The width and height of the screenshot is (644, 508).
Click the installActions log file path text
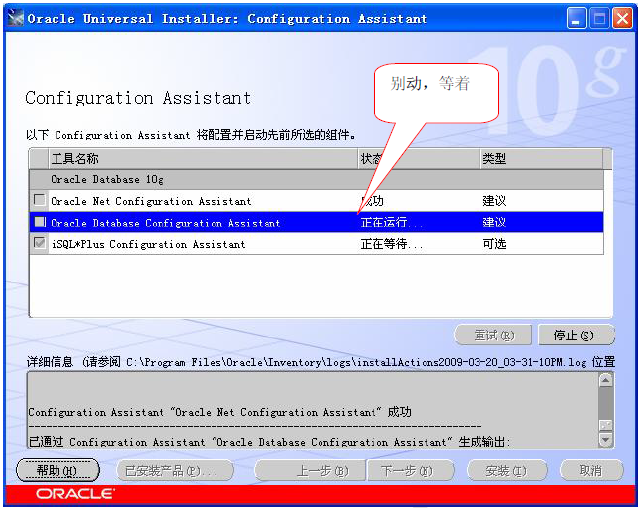356,362
